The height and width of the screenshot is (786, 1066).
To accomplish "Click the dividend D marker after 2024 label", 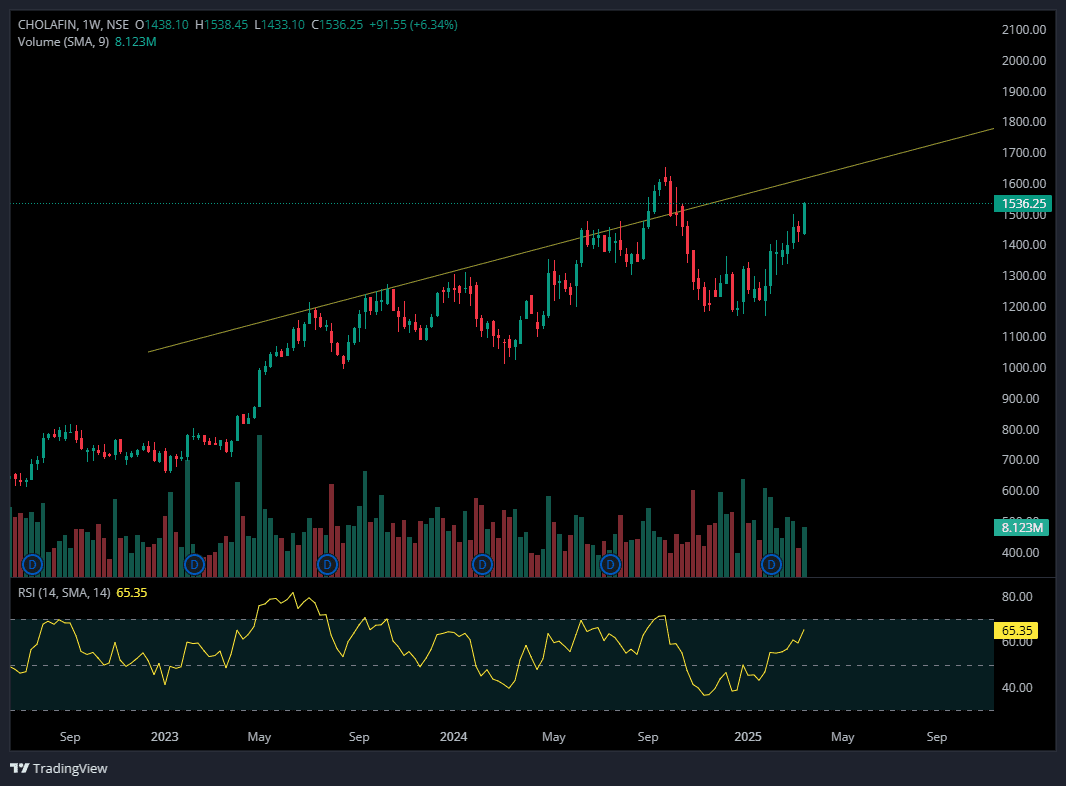I will [482, 564].
